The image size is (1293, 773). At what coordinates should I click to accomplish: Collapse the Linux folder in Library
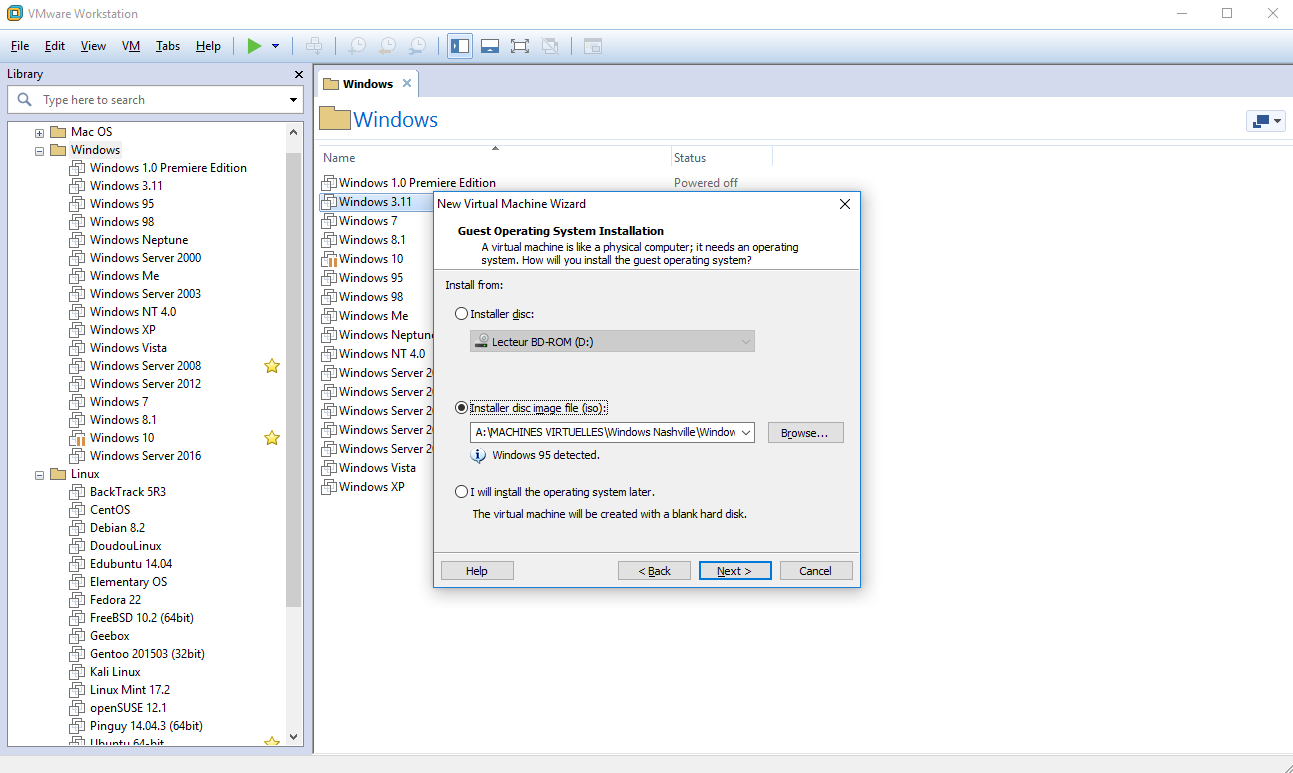coord(39,474)
